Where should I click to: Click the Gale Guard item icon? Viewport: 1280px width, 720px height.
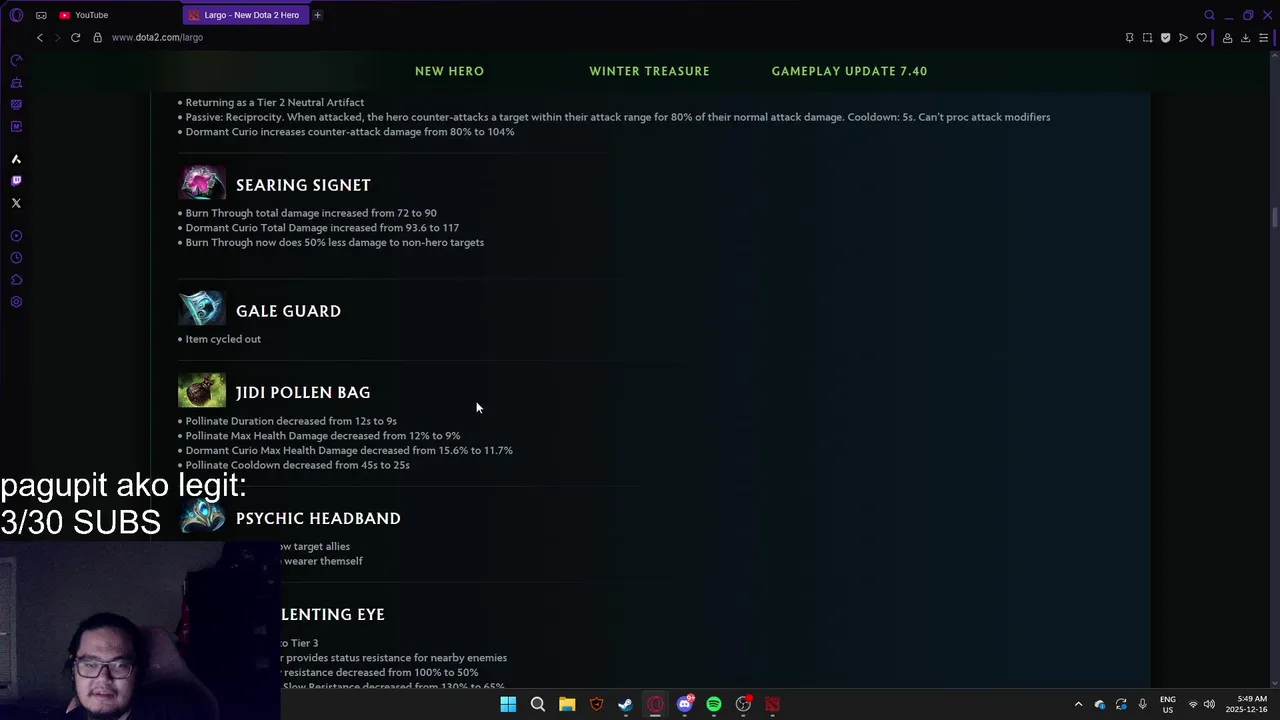coord(202,309)
